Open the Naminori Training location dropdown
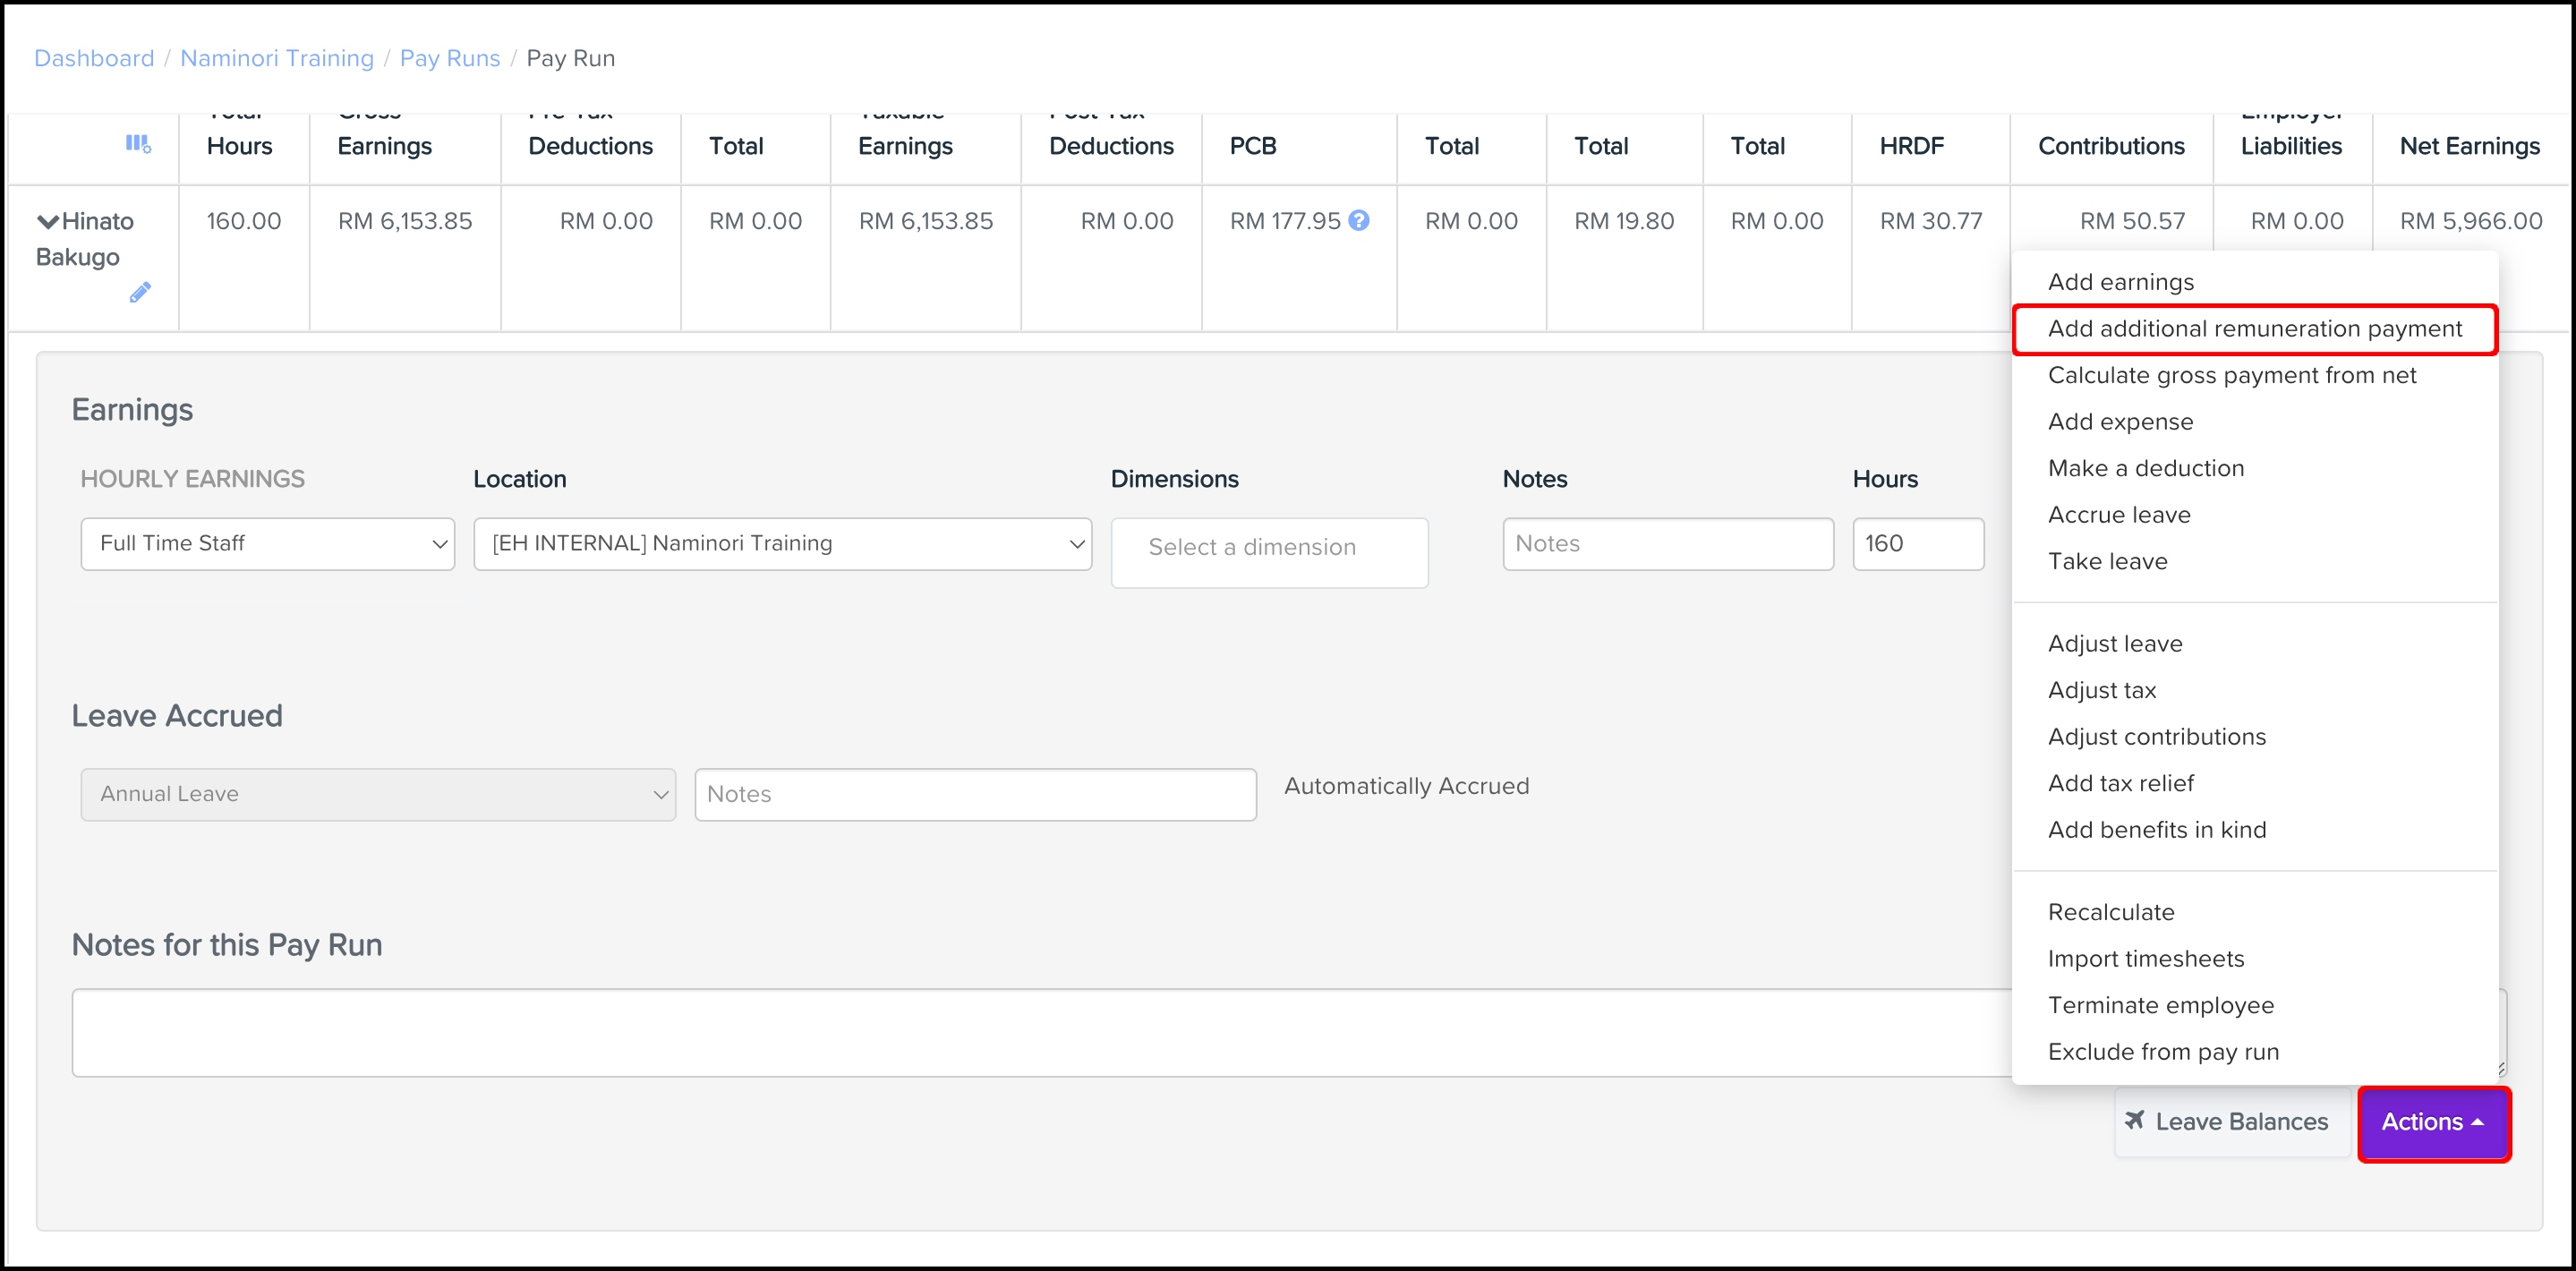Image resolution: width=2576 pixels, height=1271 pixels. pos(782,543)
